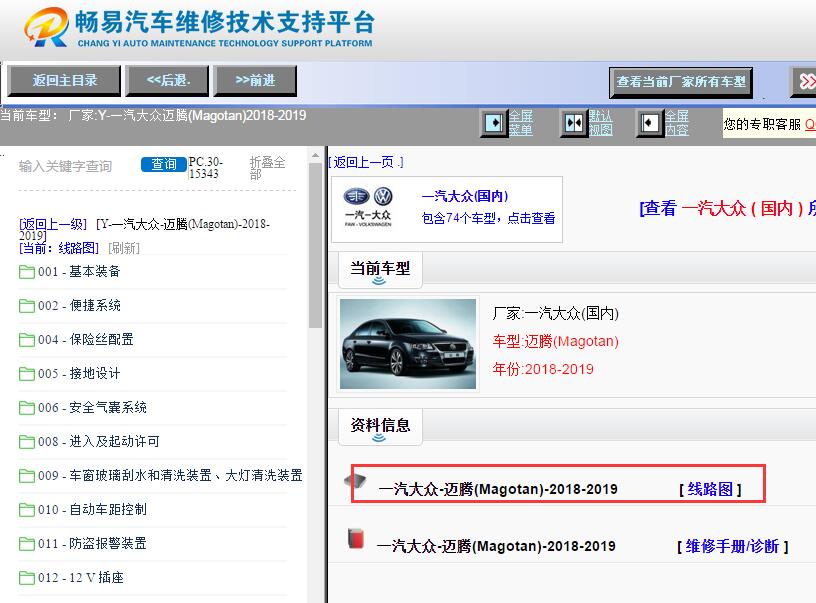Collapse the 资料信息 section arrow
The image size is (816, 603).
pos(379,438)
